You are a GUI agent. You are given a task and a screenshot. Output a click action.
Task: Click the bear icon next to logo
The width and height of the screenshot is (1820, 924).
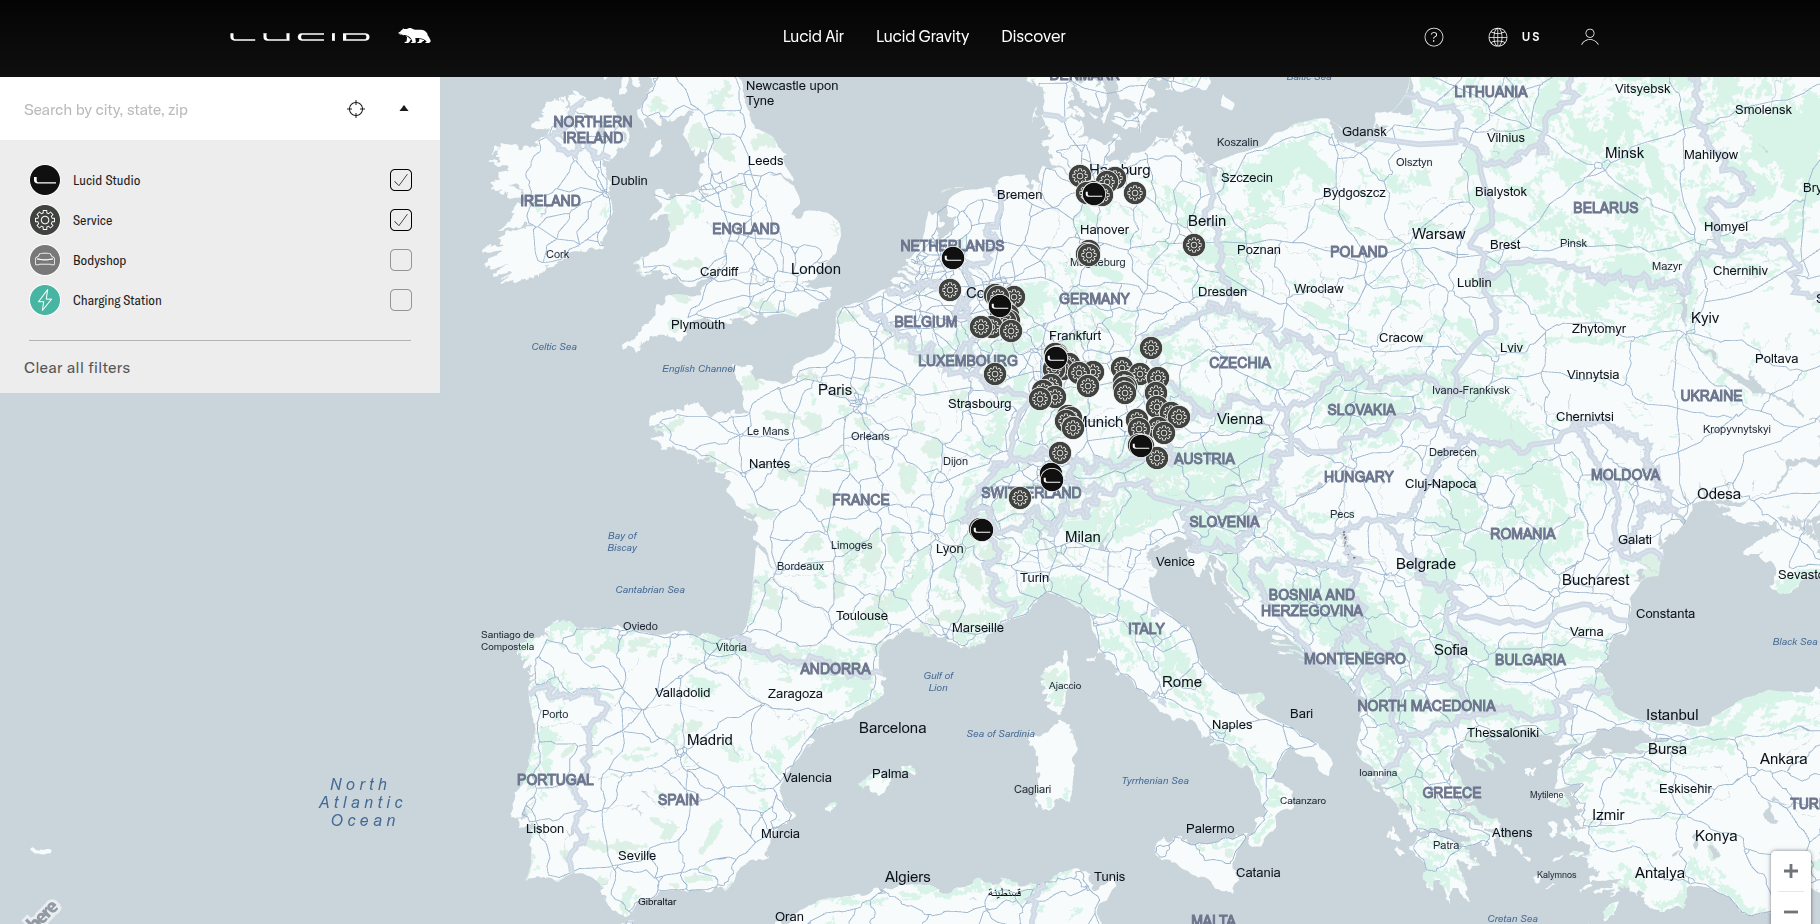pos(414,36)
